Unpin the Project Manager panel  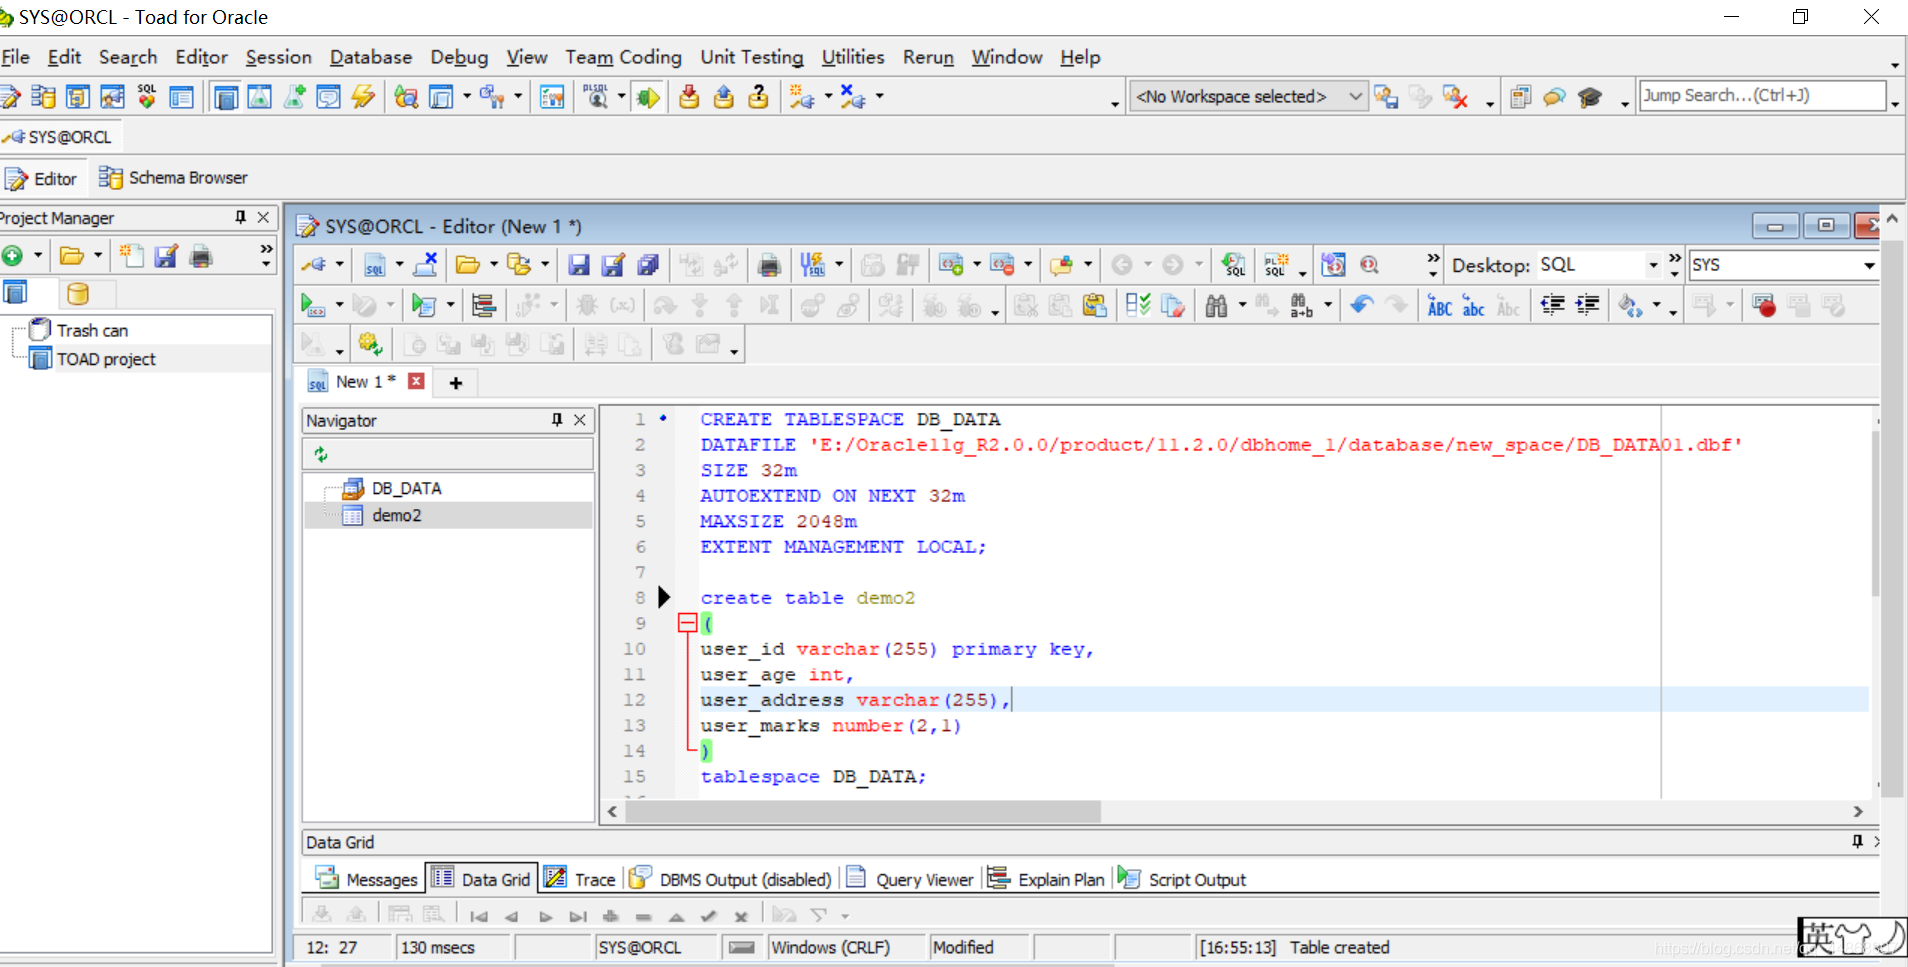(239, 217)
